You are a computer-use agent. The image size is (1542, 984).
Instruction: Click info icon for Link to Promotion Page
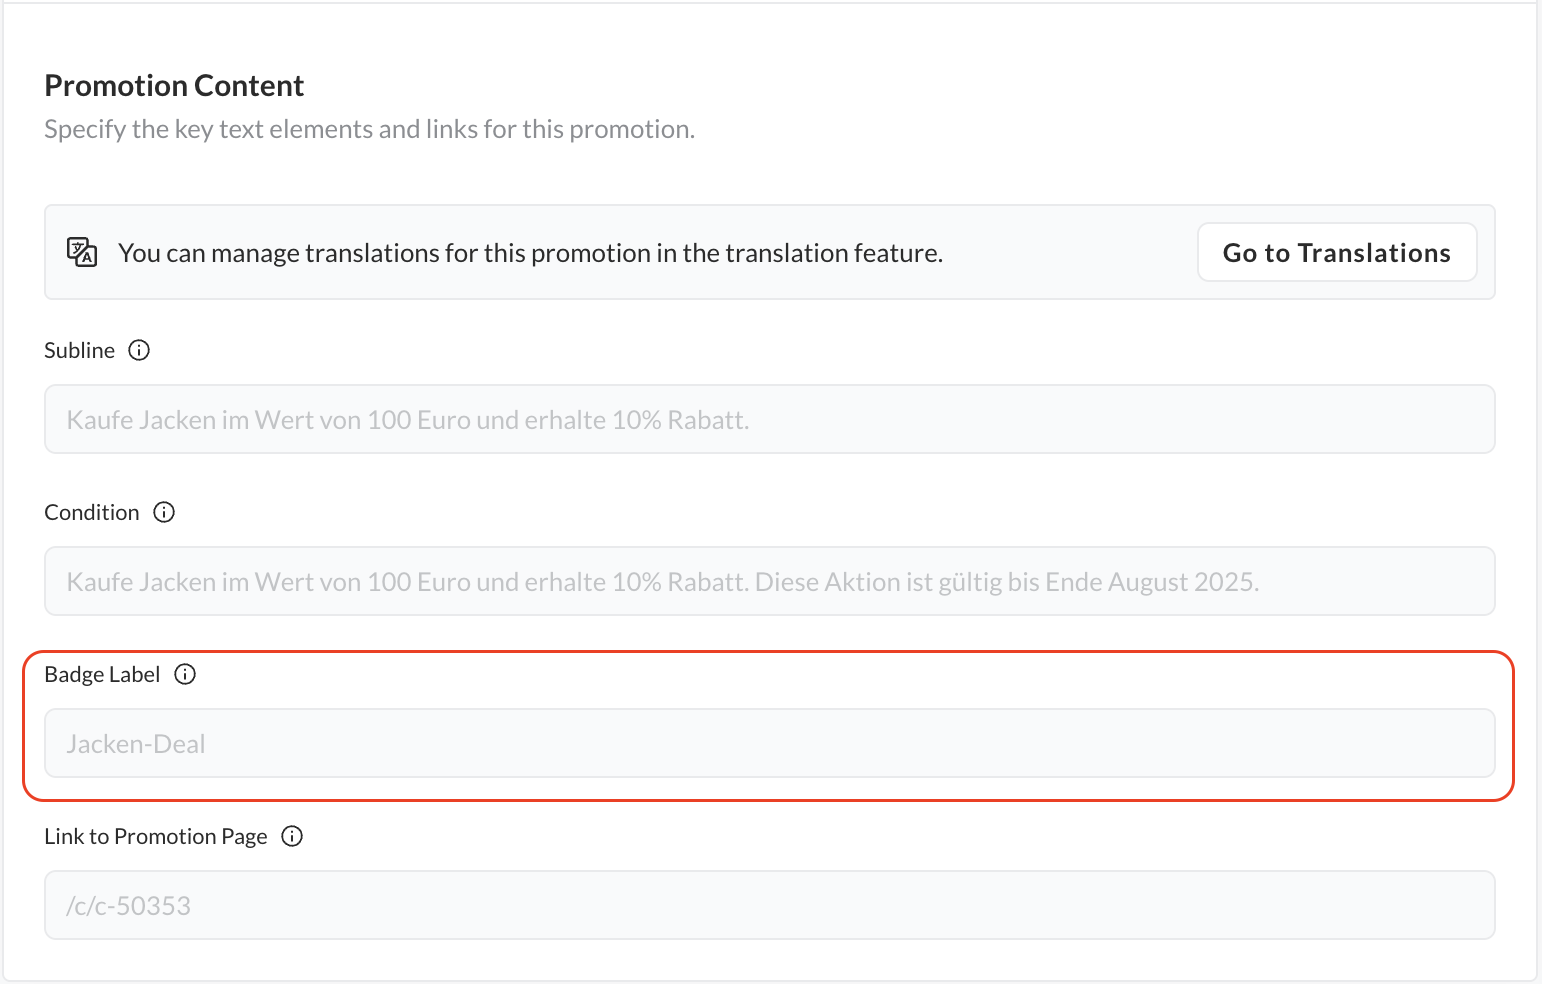pyautogui.click(x=292, y=836)
